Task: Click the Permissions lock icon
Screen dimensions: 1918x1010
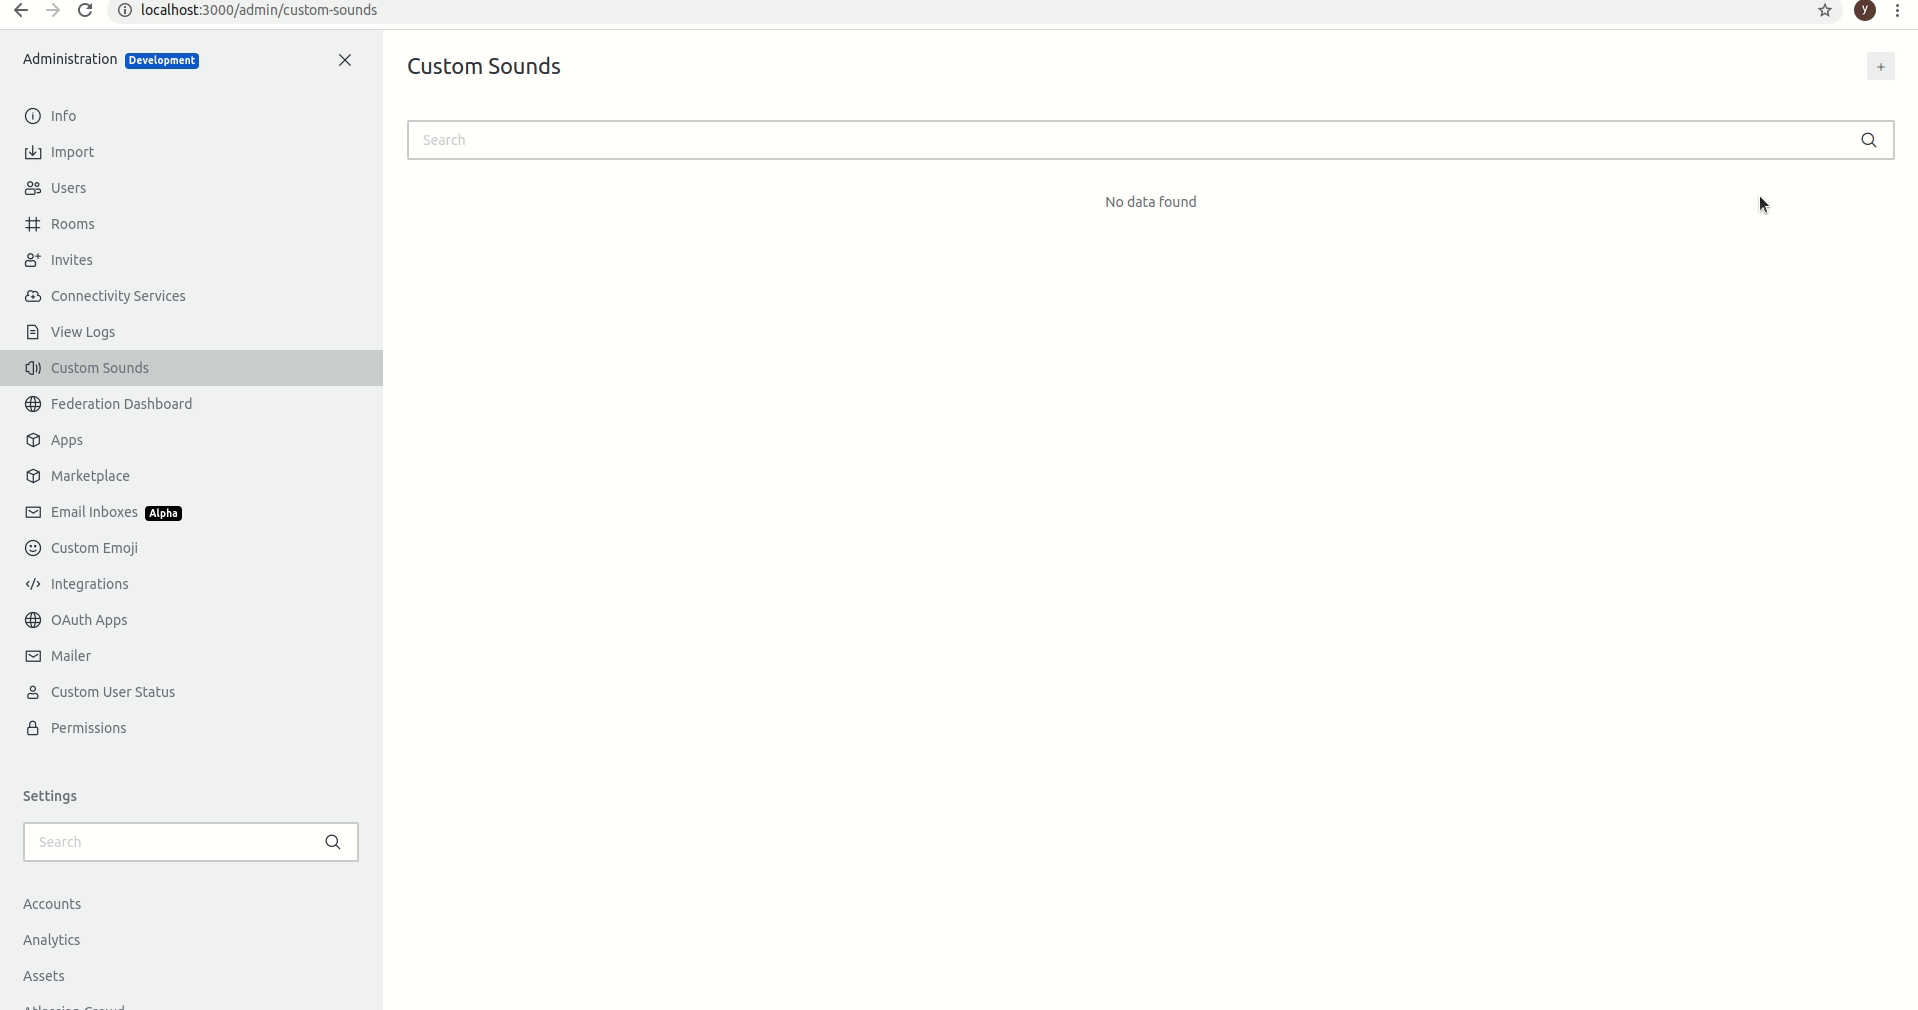Action: coord(33,728)
